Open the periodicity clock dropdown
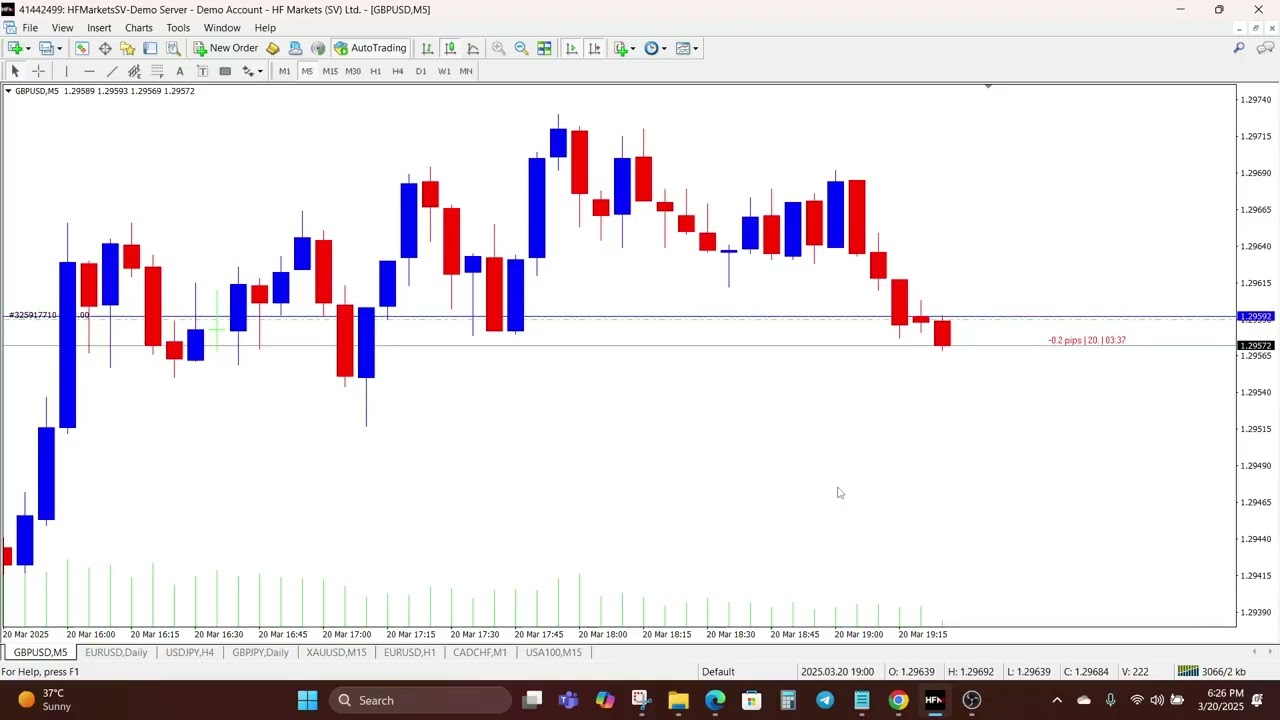Viewport: 1280px width, 720px height. 656,48
